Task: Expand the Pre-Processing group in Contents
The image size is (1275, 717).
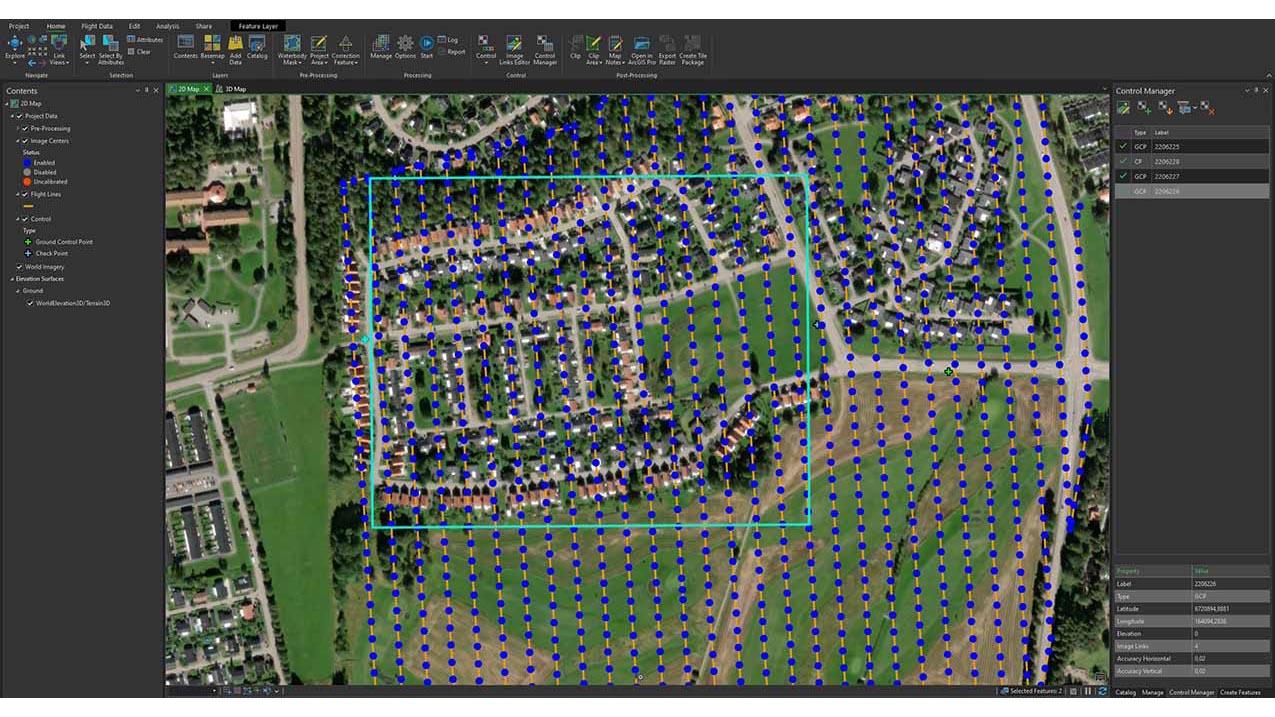Action: tap(17, 129)
